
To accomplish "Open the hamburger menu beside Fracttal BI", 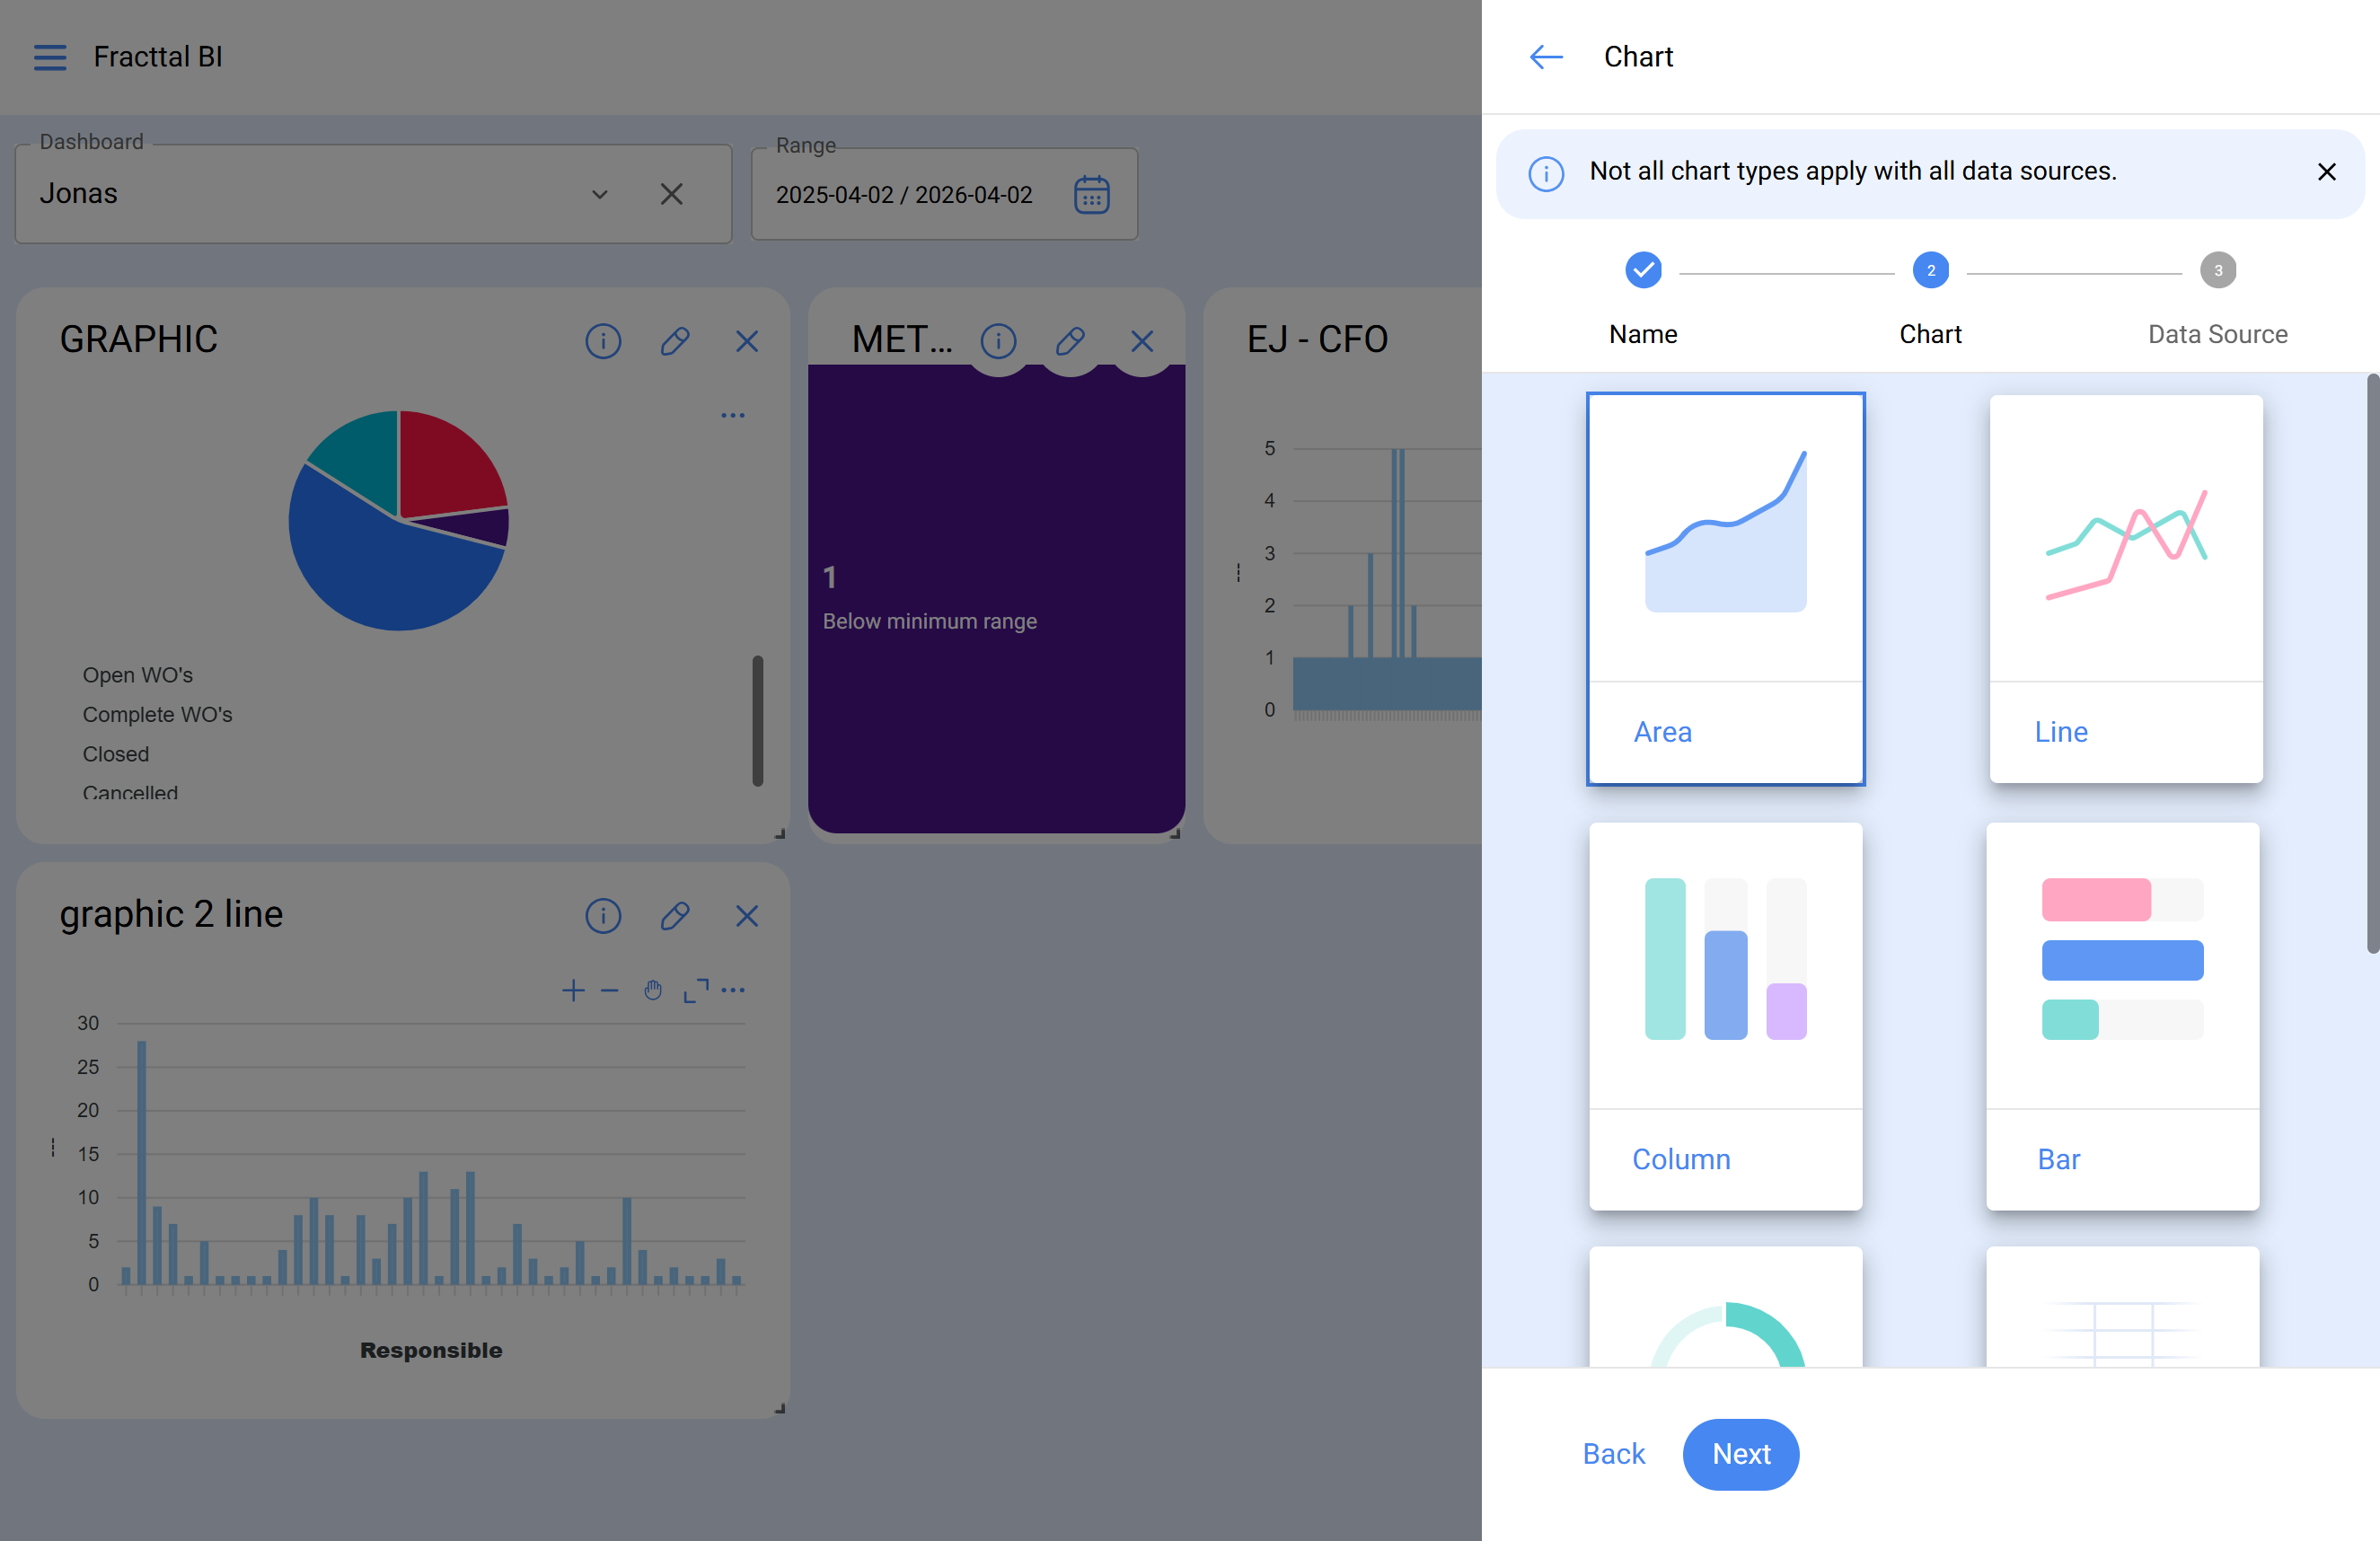I will (50, 57).
